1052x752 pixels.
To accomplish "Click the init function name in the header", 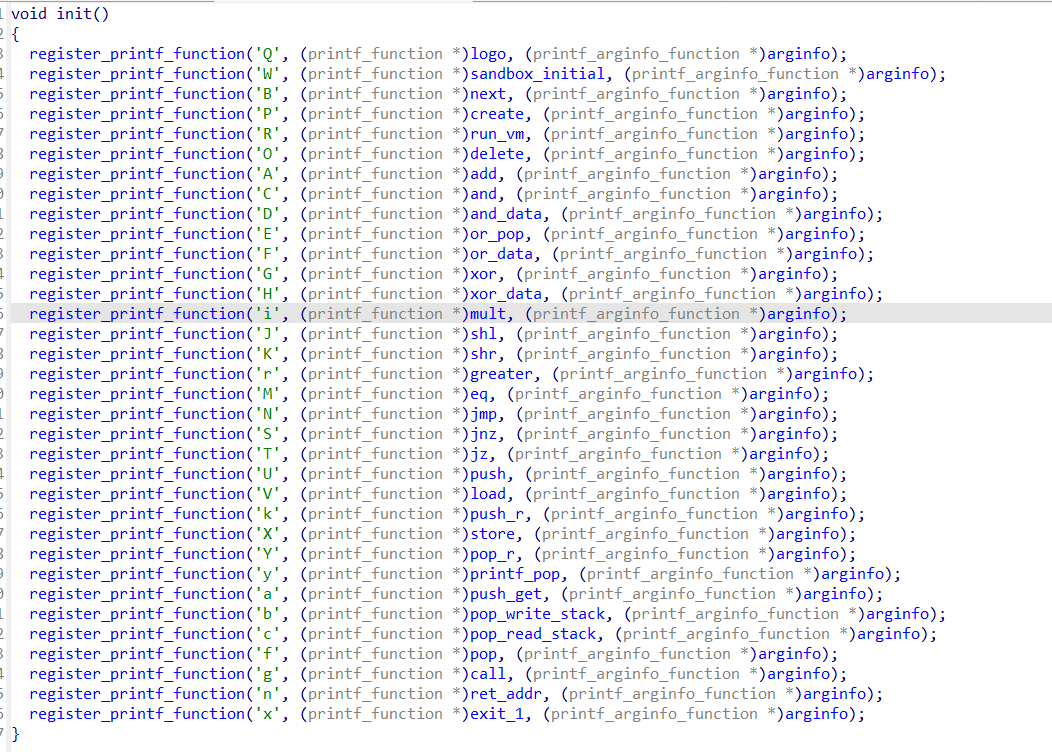I will pos(76,14).
